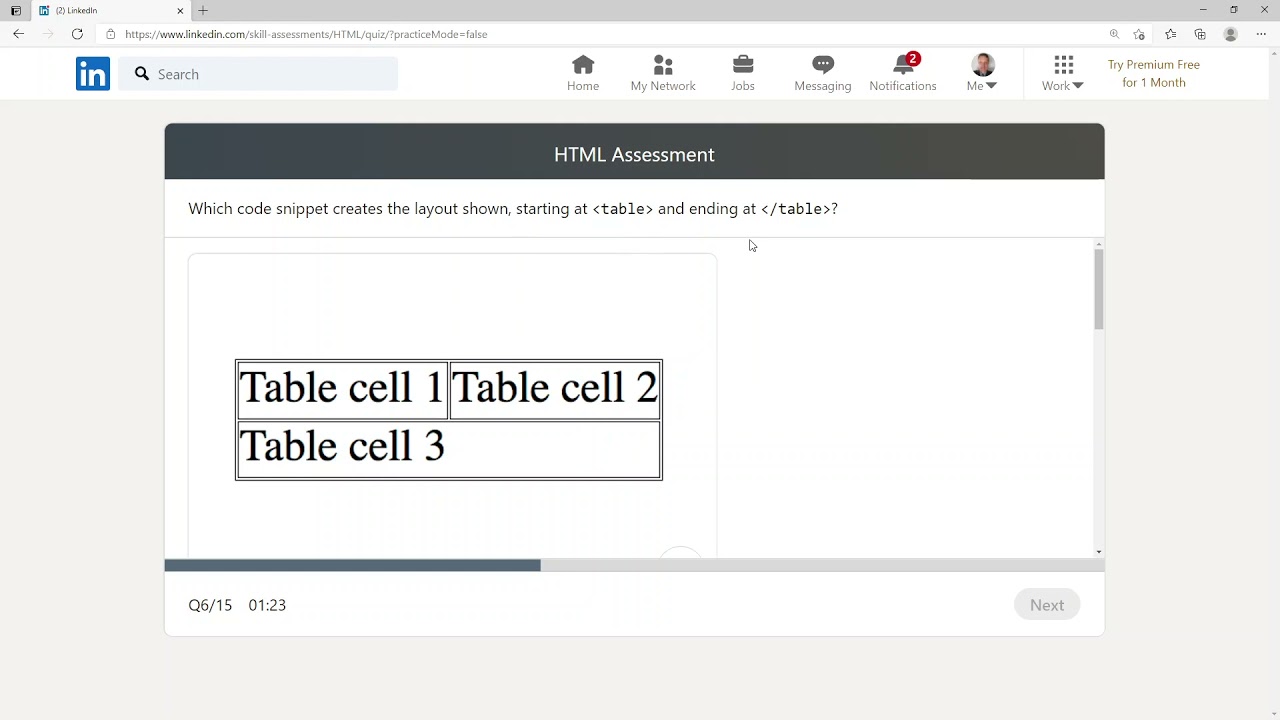The image size is (1280, 720).
Task: Close the LinkedIn browser tab
Action: tap(180, 10)
